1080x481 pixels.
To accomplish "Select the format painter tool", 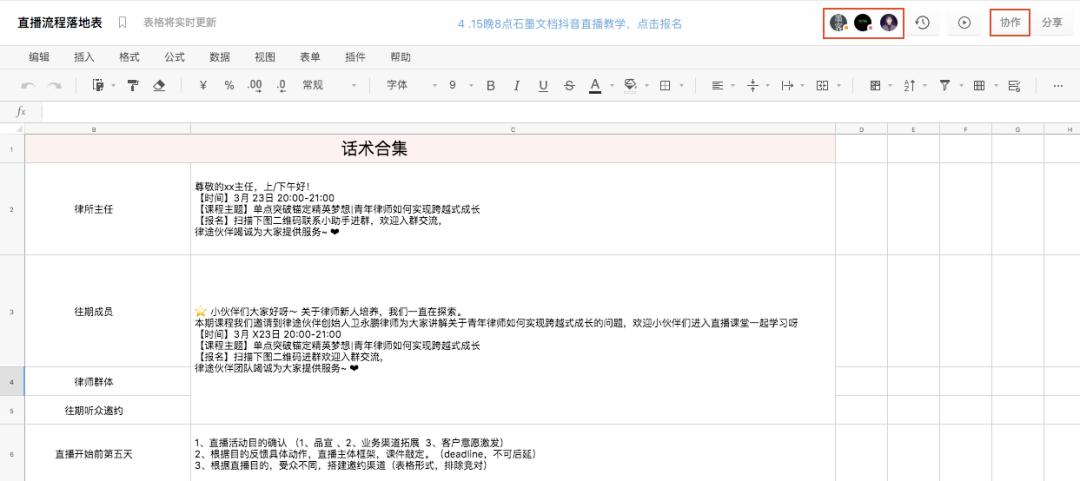I will [x=133, y=85].
